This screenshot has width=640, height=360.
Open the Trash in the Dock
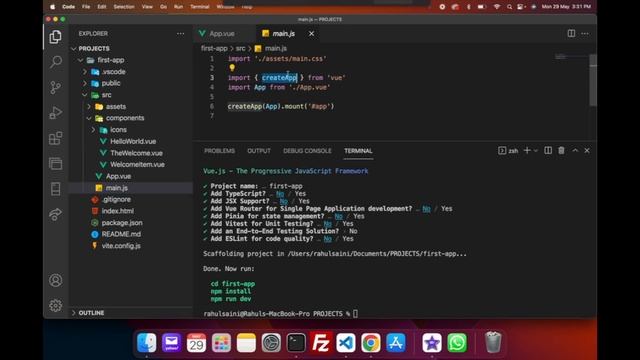[x=493, y=342]
